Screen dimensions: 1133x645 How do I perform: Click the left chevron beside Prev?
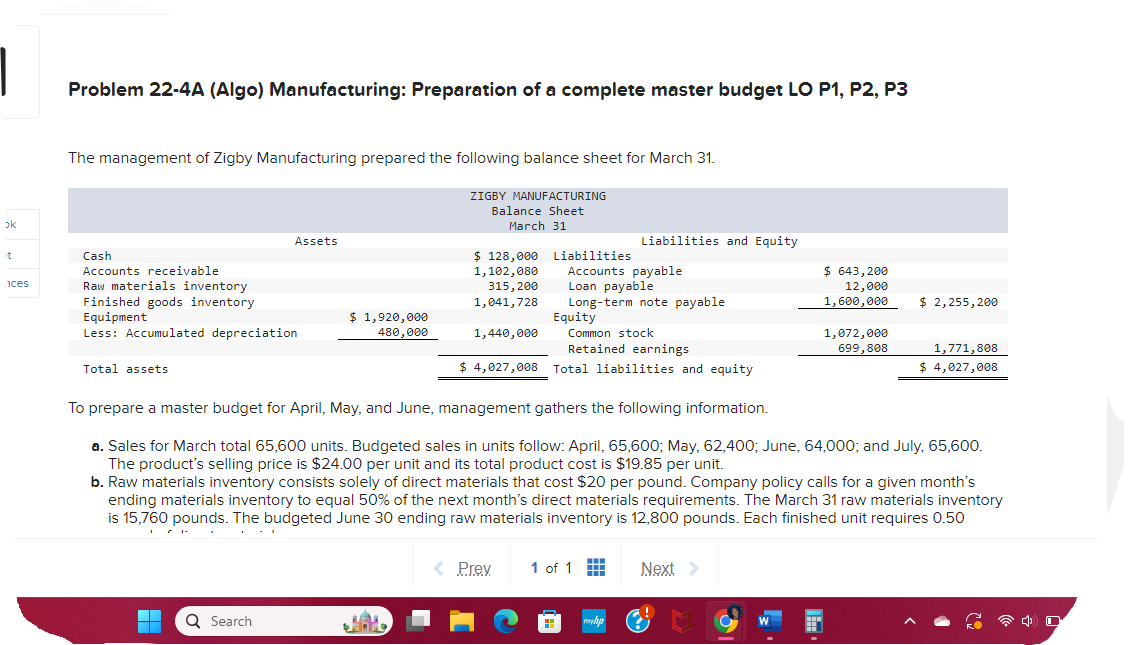coord(439,568)
